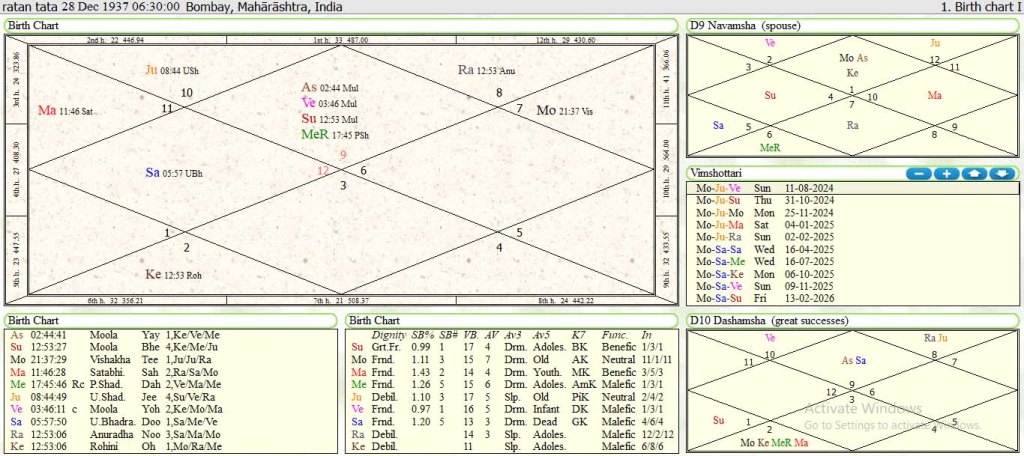This screenshot has width=1024, height=456.
Task: Click the plus button in Vimshottari panel
Action: [x=946, y=174]
